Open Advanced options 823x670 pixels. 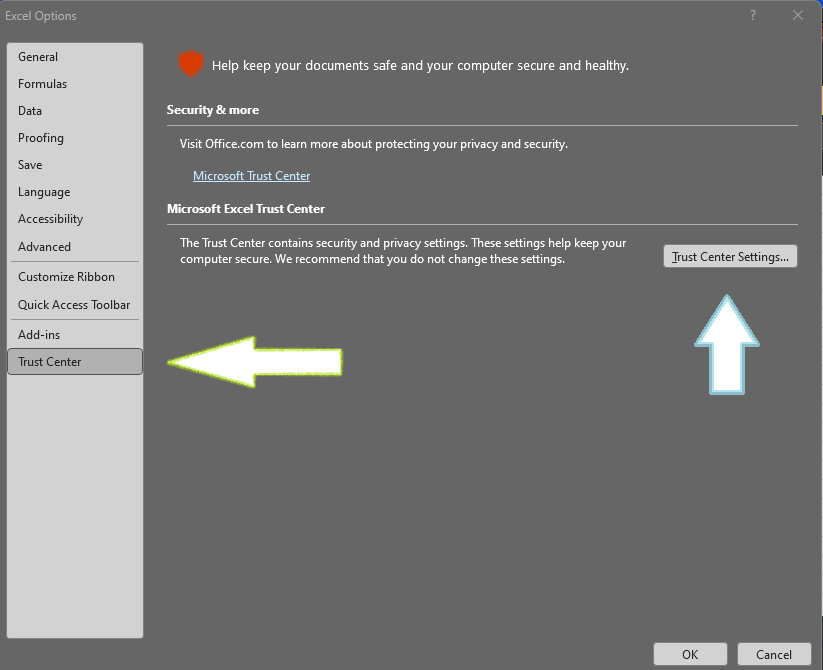pyautogui.click(x=75, y=247)
